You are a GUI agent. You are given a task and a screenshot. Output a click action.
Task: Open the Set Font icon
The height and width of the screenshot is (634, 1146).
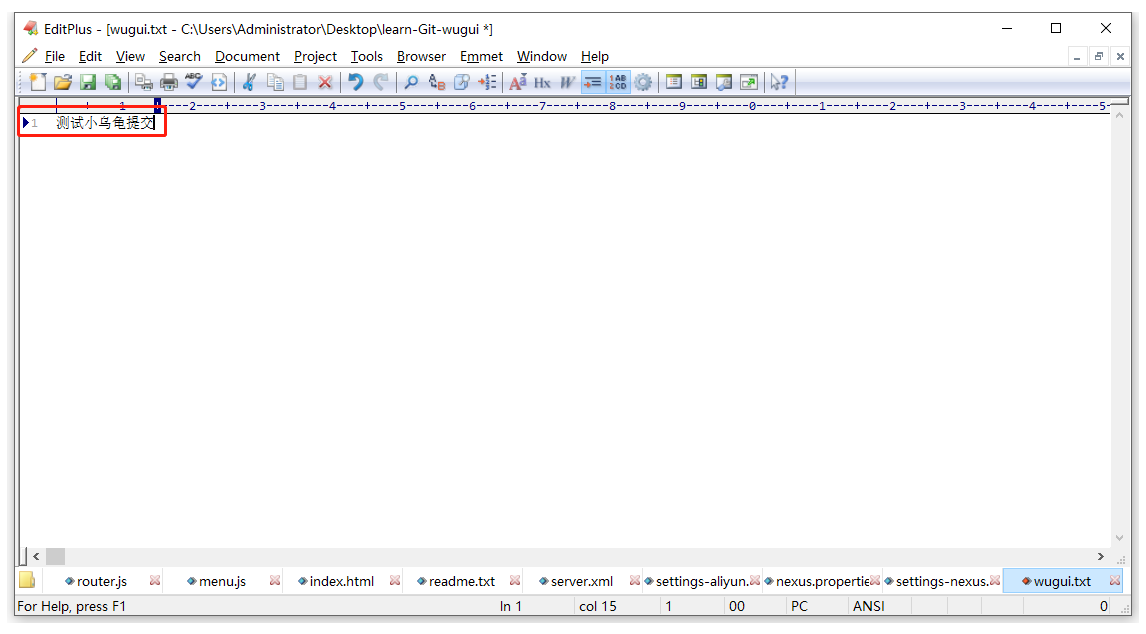pos(517,82)
